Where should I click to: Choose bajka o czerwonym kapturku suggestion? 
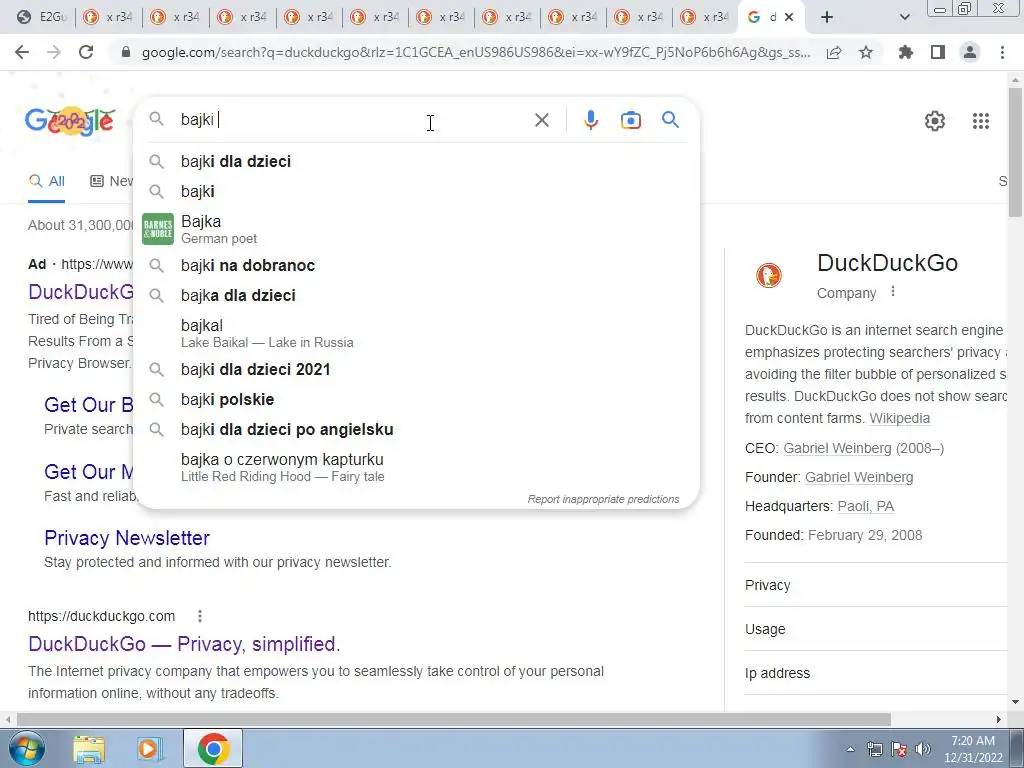point(417,468)
